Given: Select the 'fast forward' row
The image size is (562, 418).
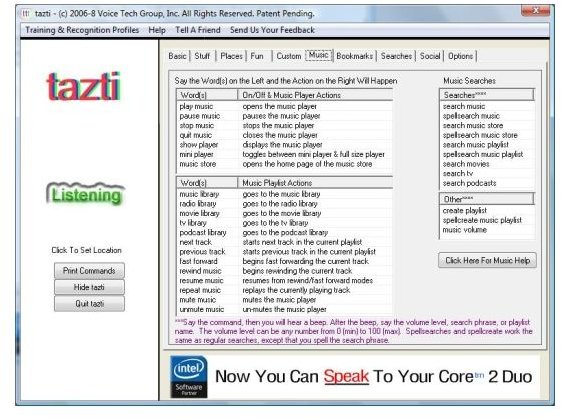Looking at the screenshot, I should tap(285, 261).
